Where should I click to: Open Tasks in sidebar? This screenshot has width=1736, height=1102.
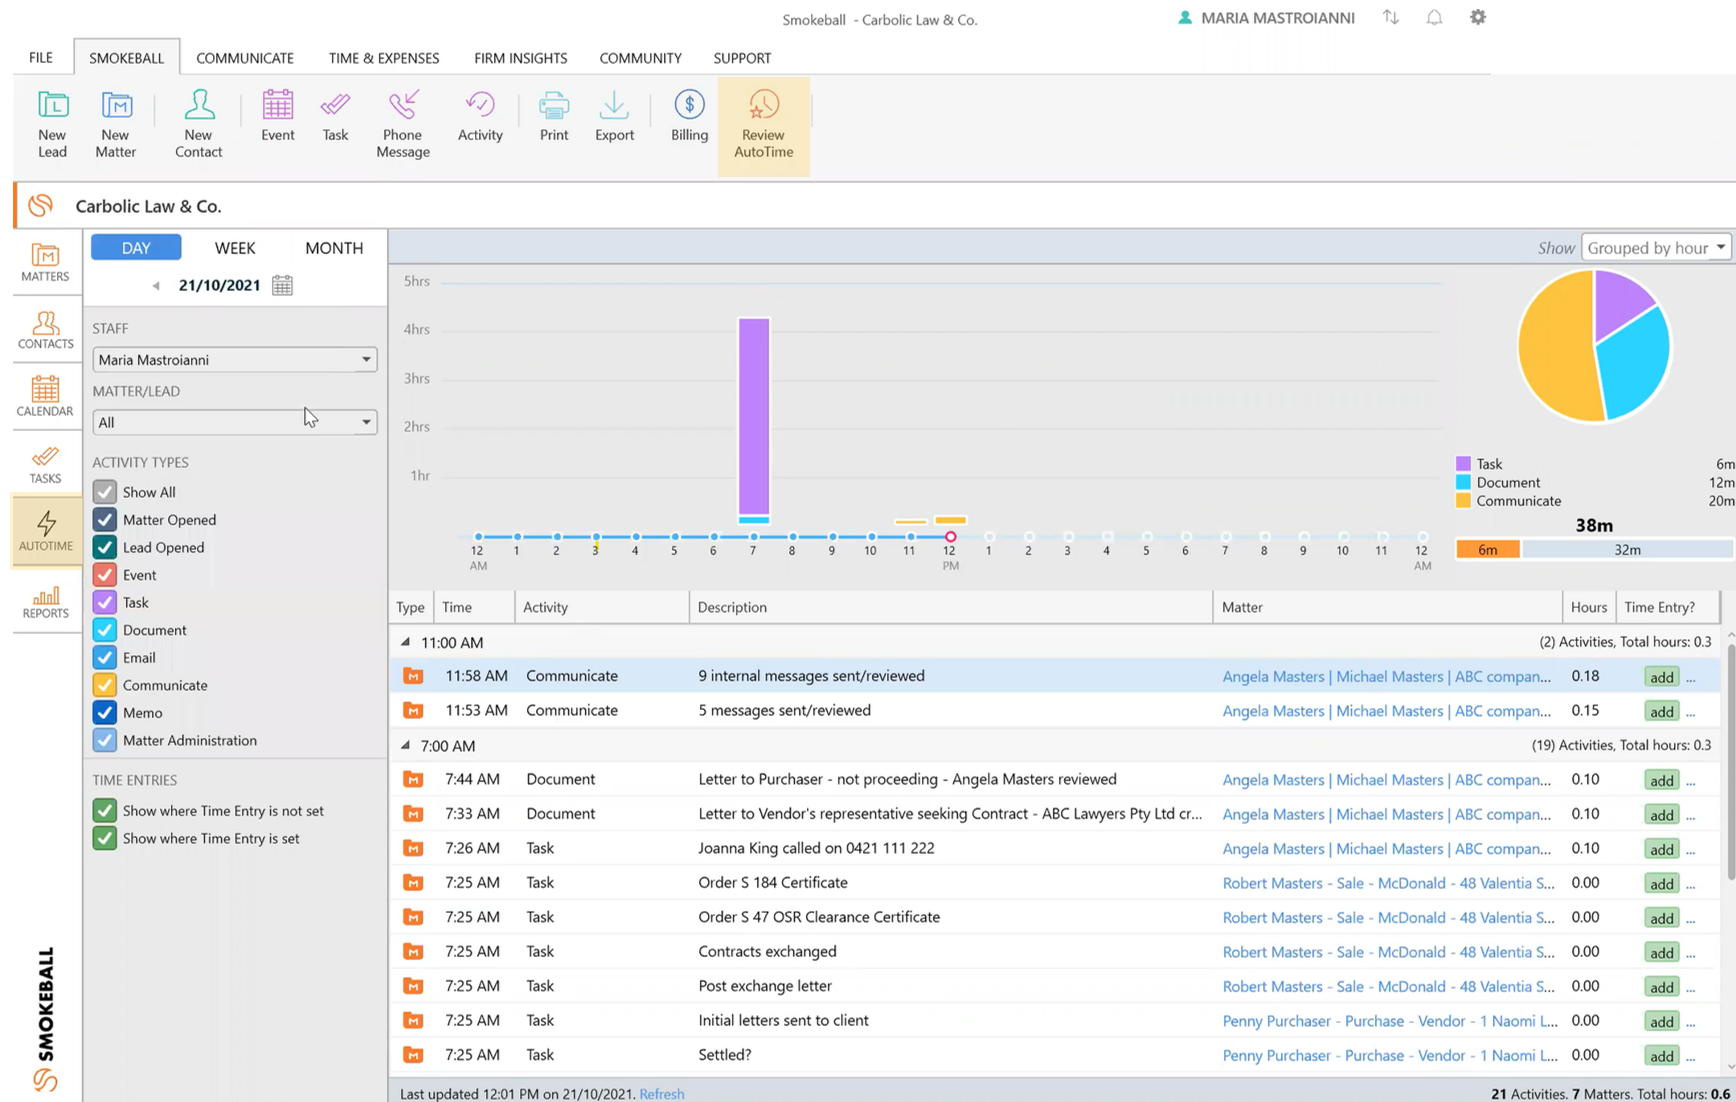[45, 465]
